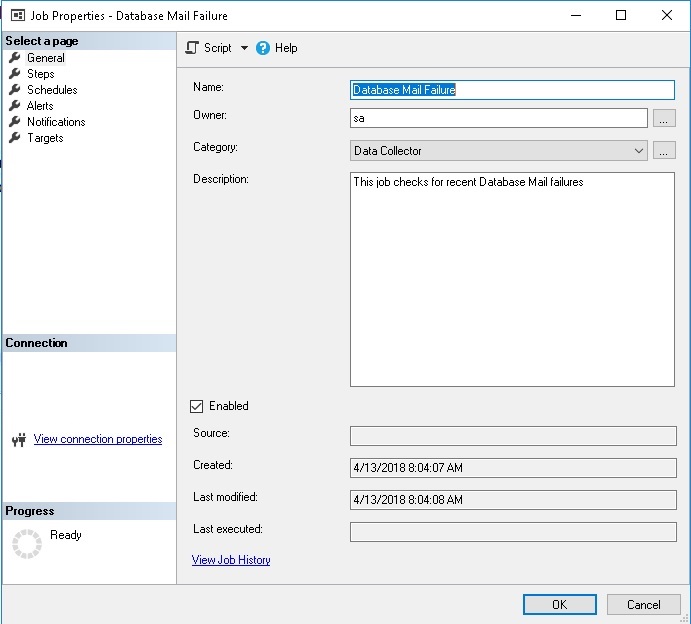Open the Help icon in toolbar
The image size is (691, 624).
pos(263,48)
